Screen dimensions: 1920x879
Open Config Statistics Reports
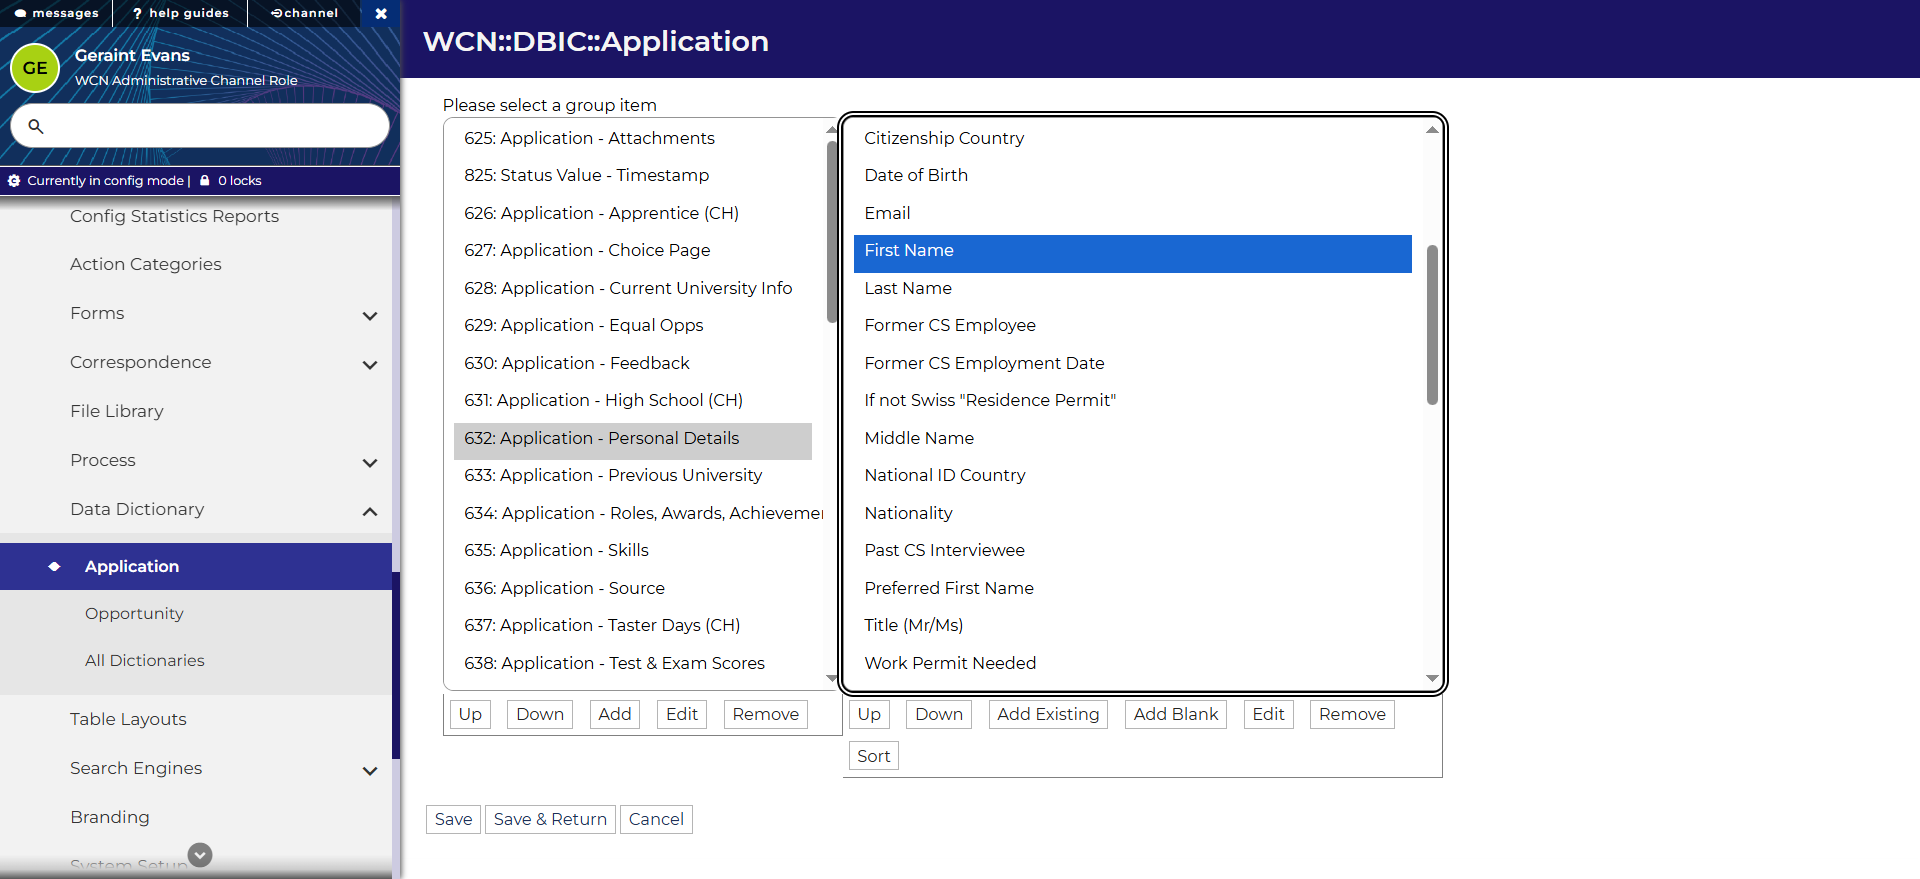174,216
